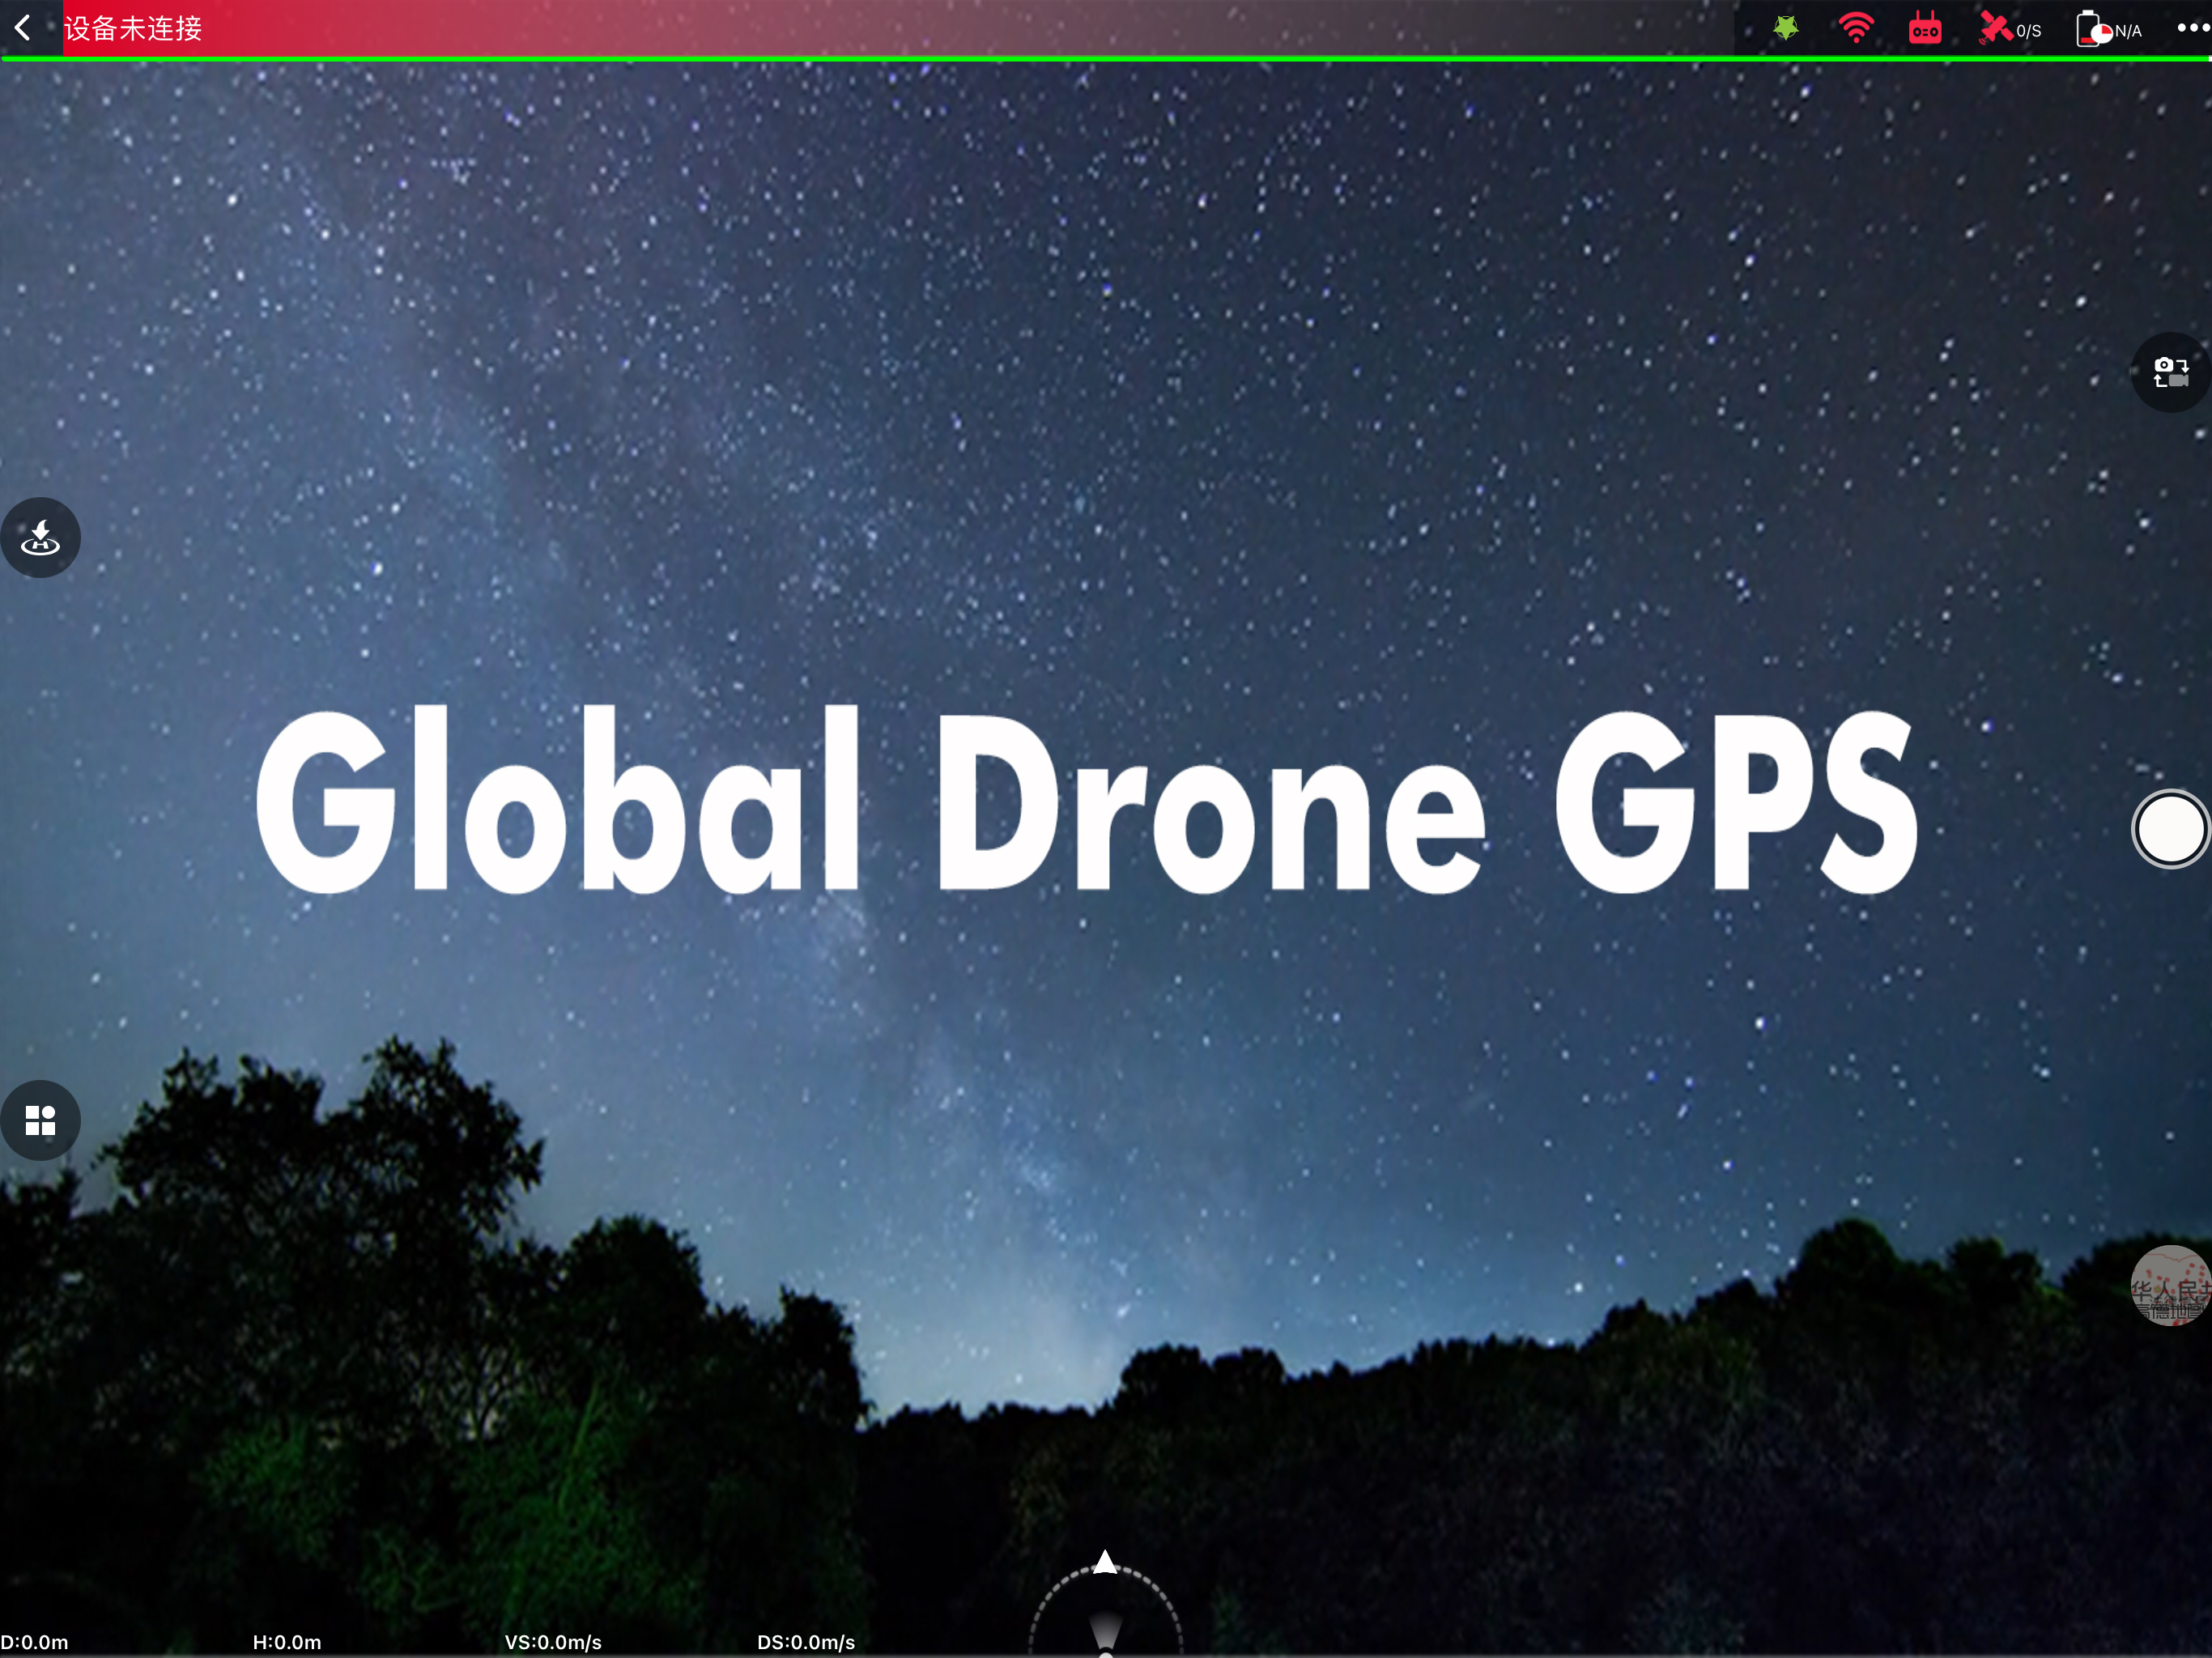Switch between photo and video mode
This screenshot has height=1658, width=2212.
[2171, 372]
